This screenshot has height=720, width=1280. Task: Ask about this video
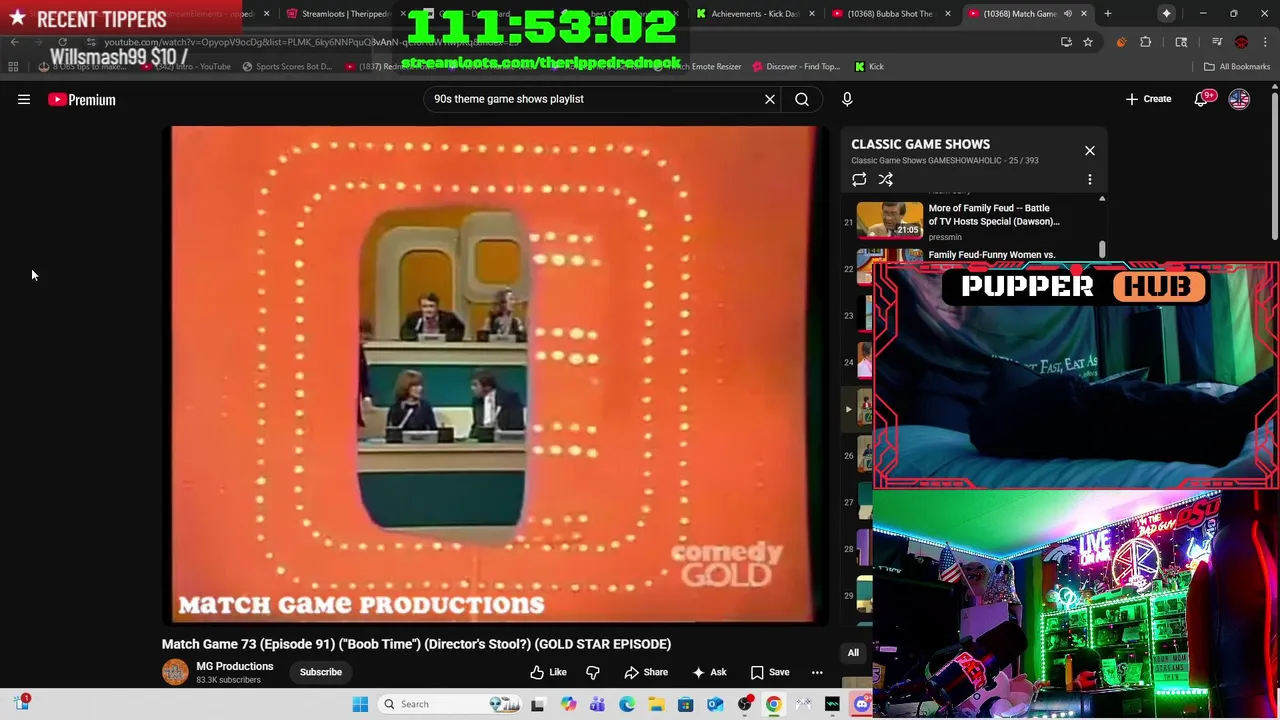click(x=709, y=672)
